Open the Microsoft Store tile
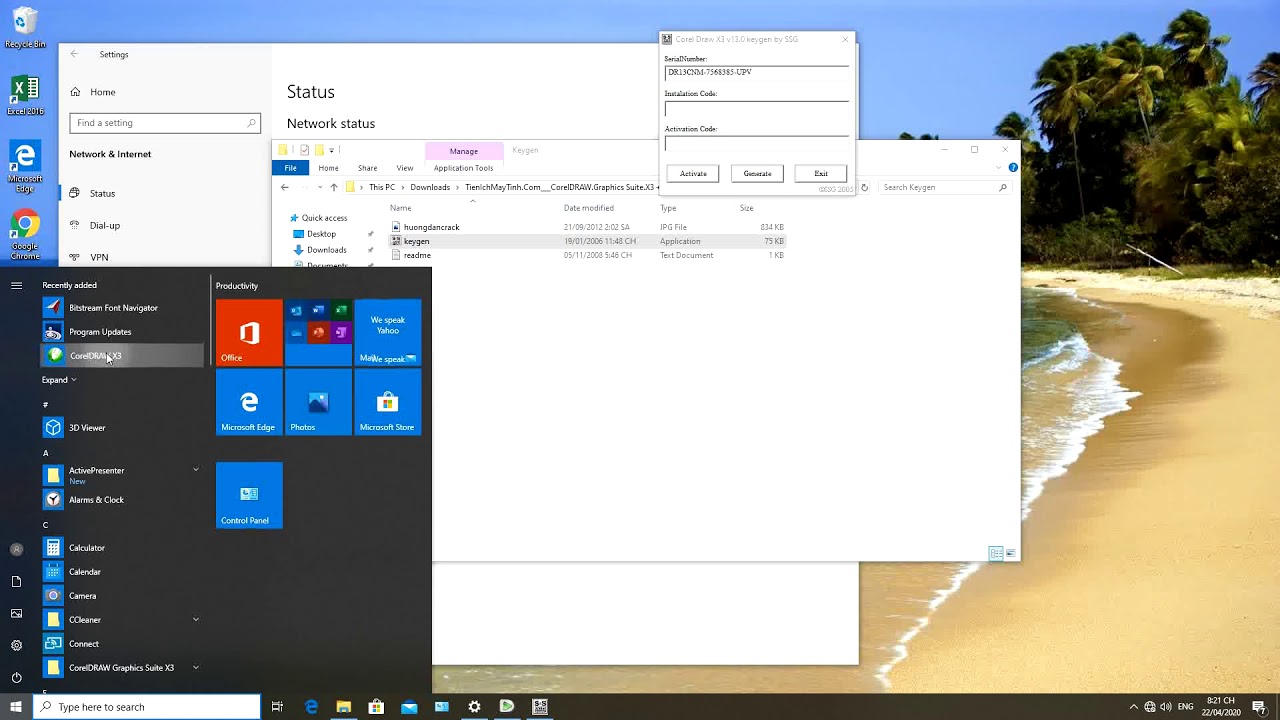The width and height of the screenshot is (1280, 720). 388,402
